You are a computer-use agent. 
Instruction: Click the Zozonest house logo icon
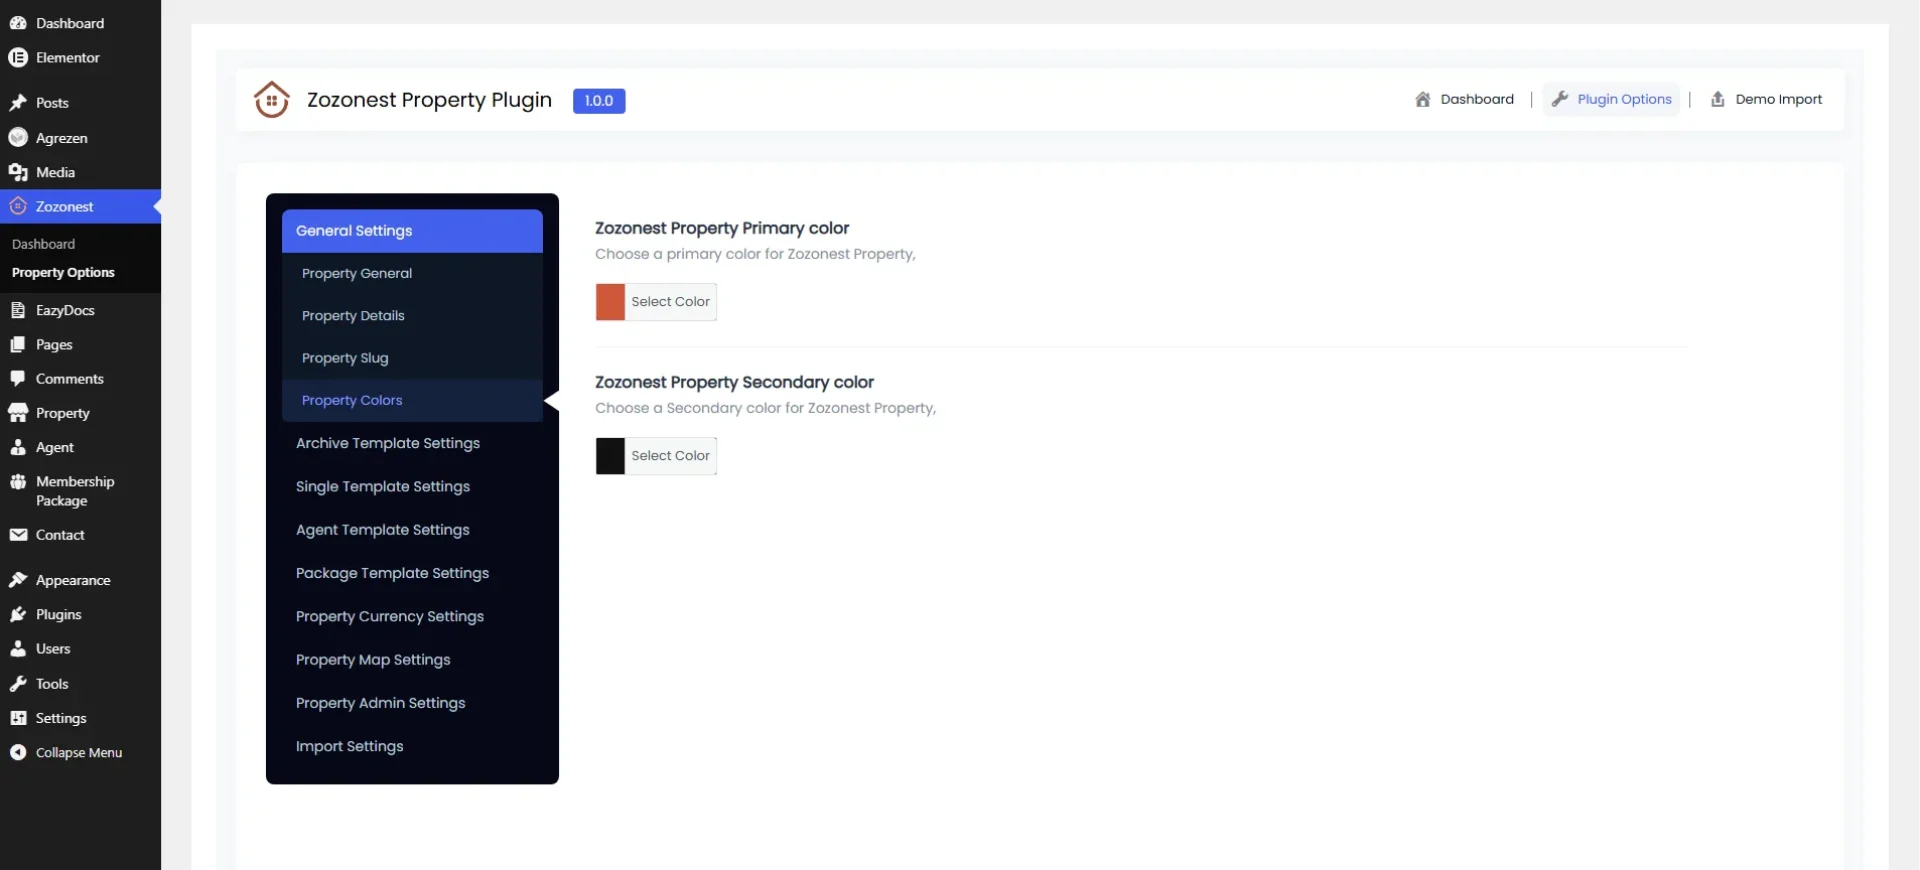coord(271,99)
